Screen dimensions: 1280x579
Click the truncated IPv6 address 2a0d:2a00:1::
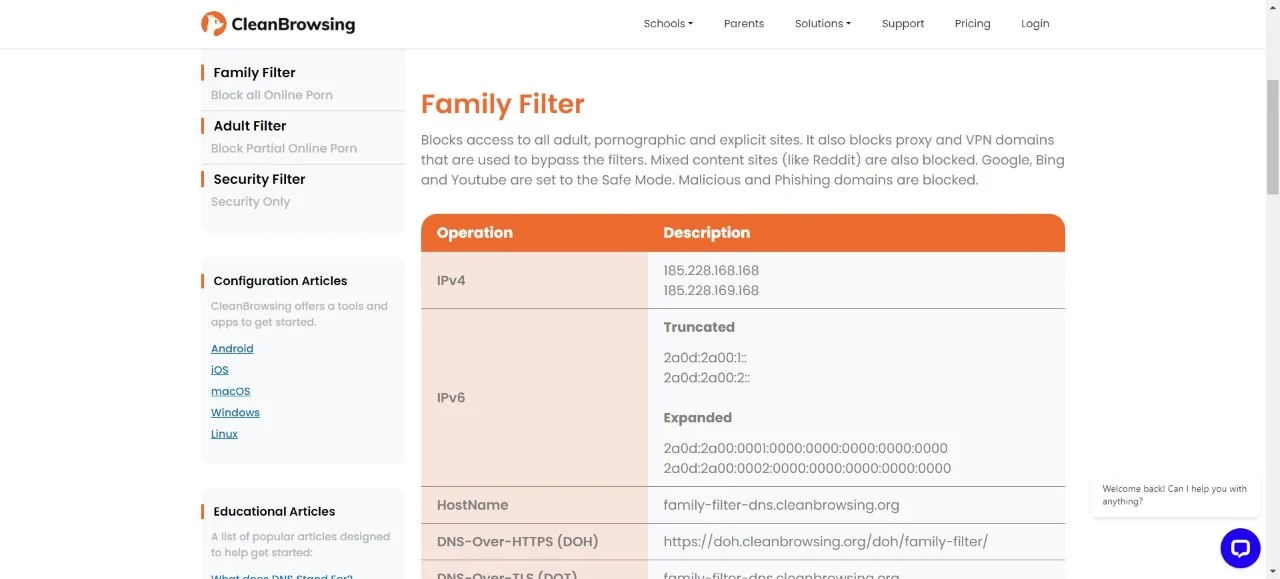pos(705,358)
